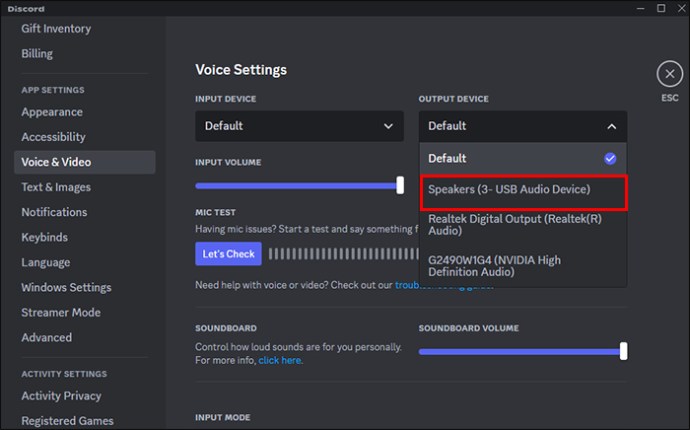Go to Accessibility settings
This screenshot has height=430, width=690.
click(x=53, y=137)
